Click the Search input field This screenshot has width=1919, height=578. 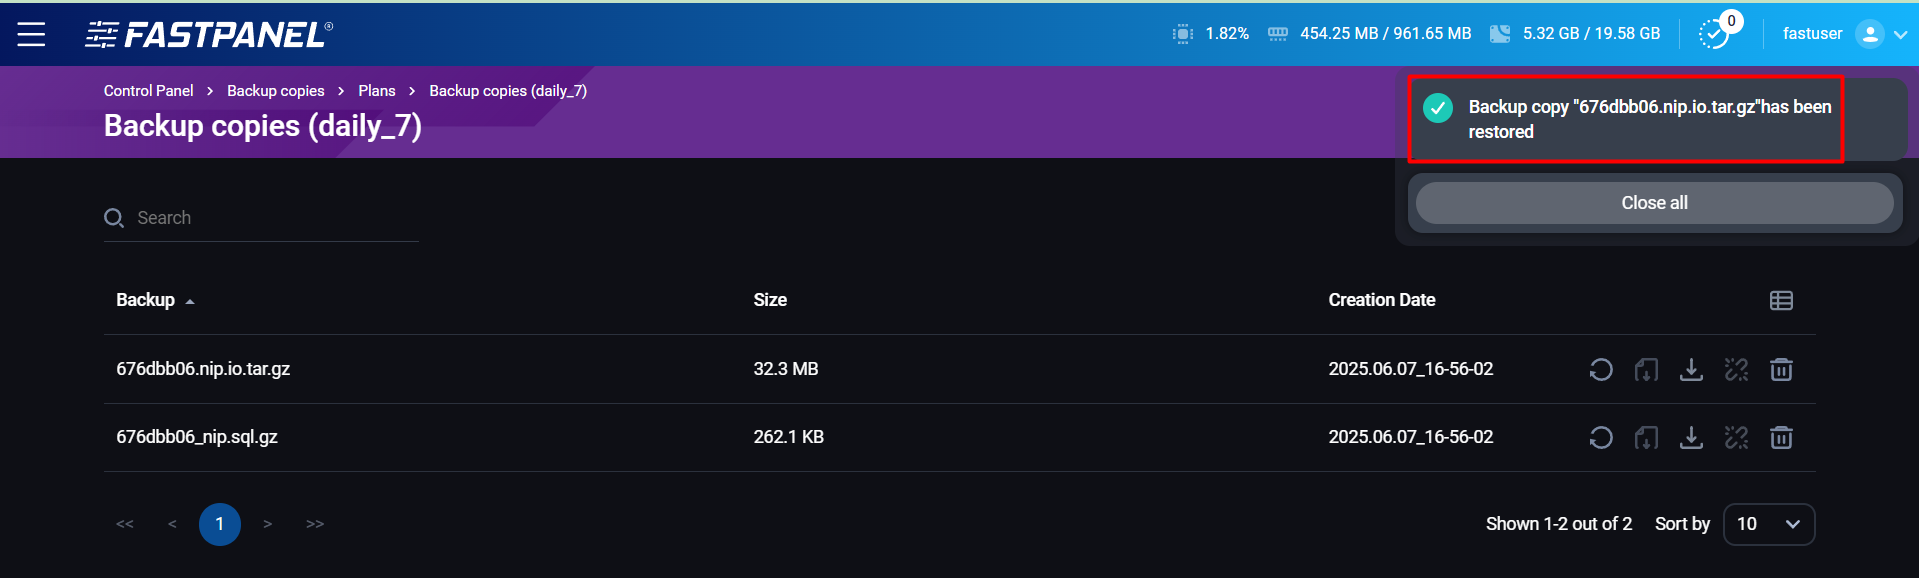pyautogui.click(x=270, y=218)
